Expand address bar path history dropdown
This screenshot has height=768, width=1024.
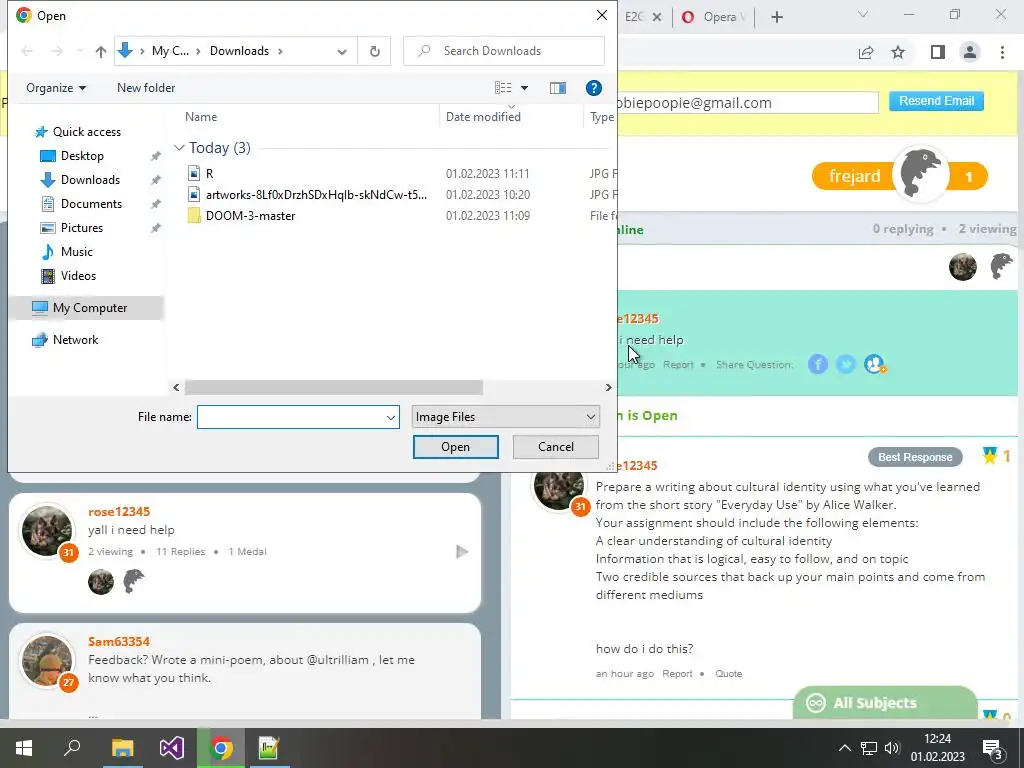(x=342, y=52)
